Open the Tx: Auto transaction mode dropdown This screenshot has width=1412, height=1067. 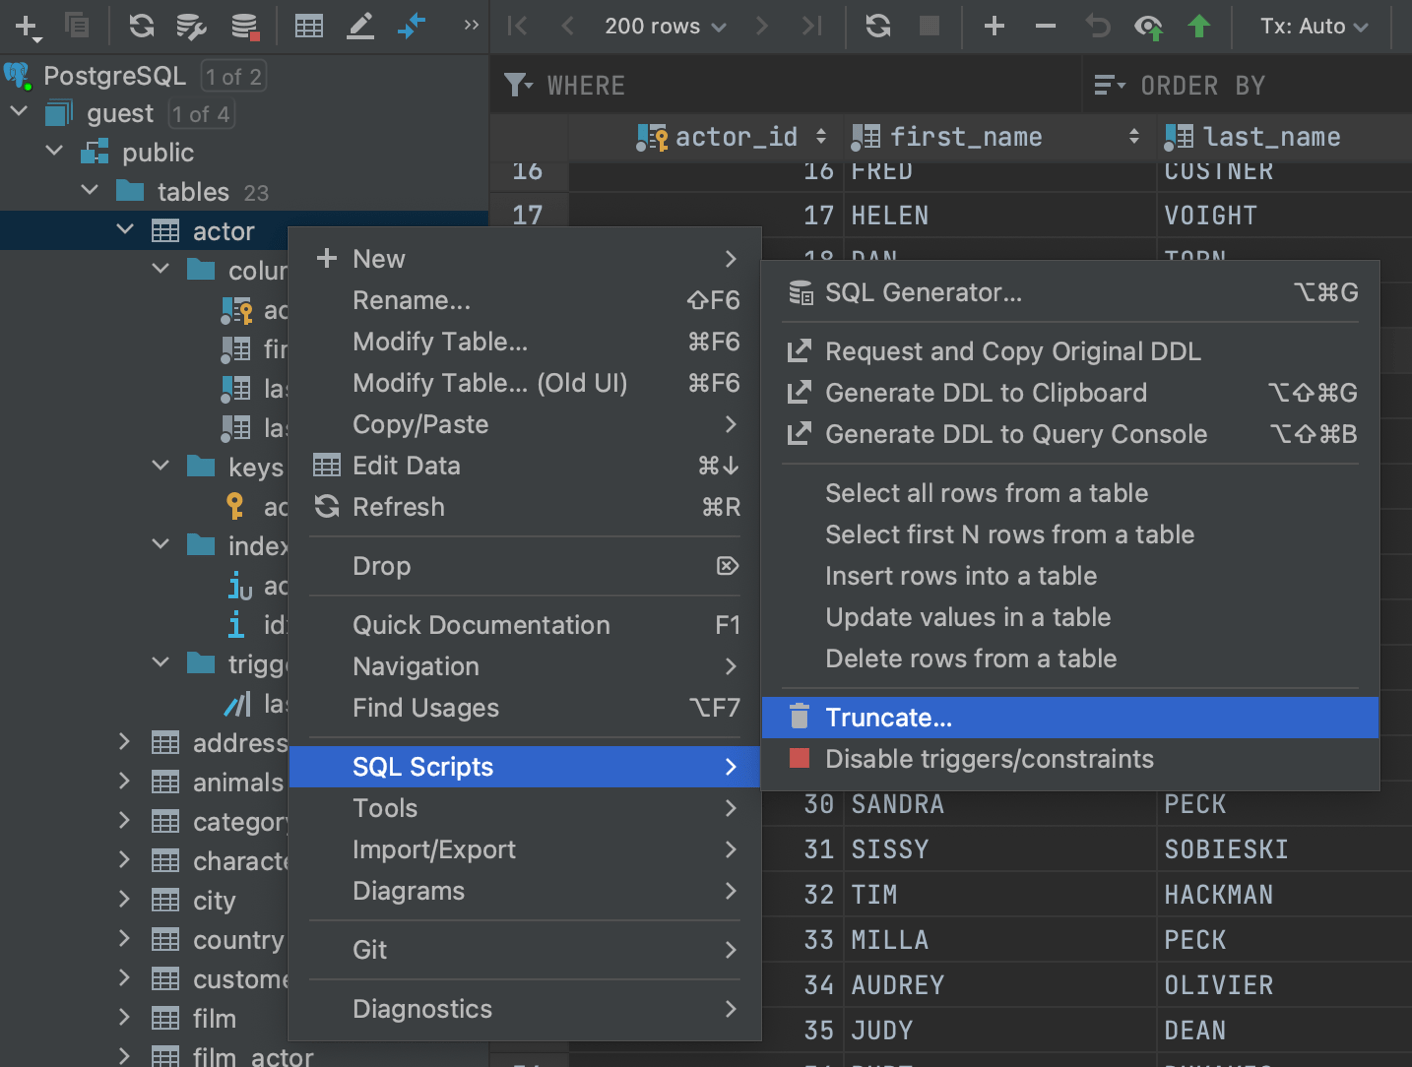coord(1313,26)
